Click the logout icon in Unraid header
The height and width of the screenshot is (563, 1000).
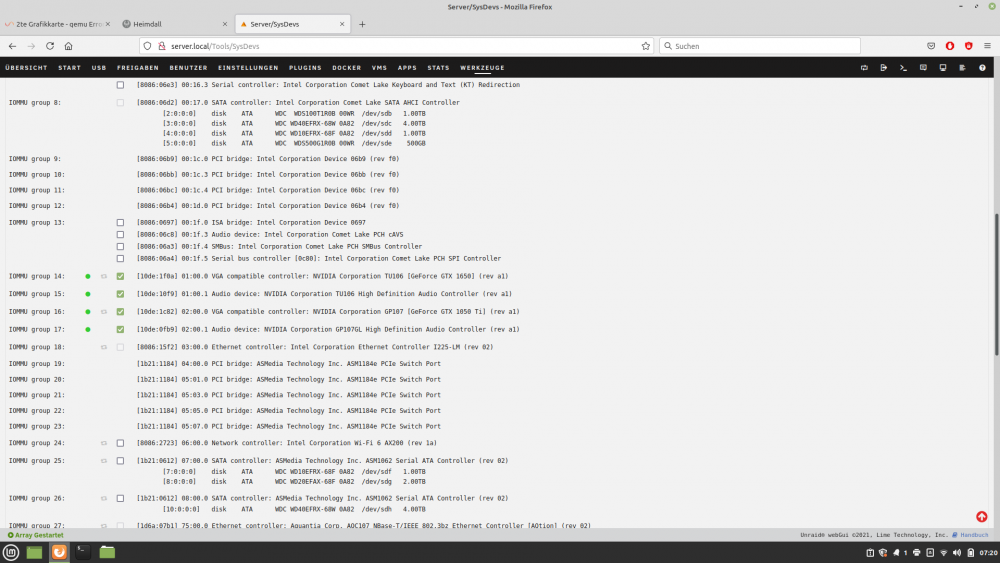coord(884,68)
